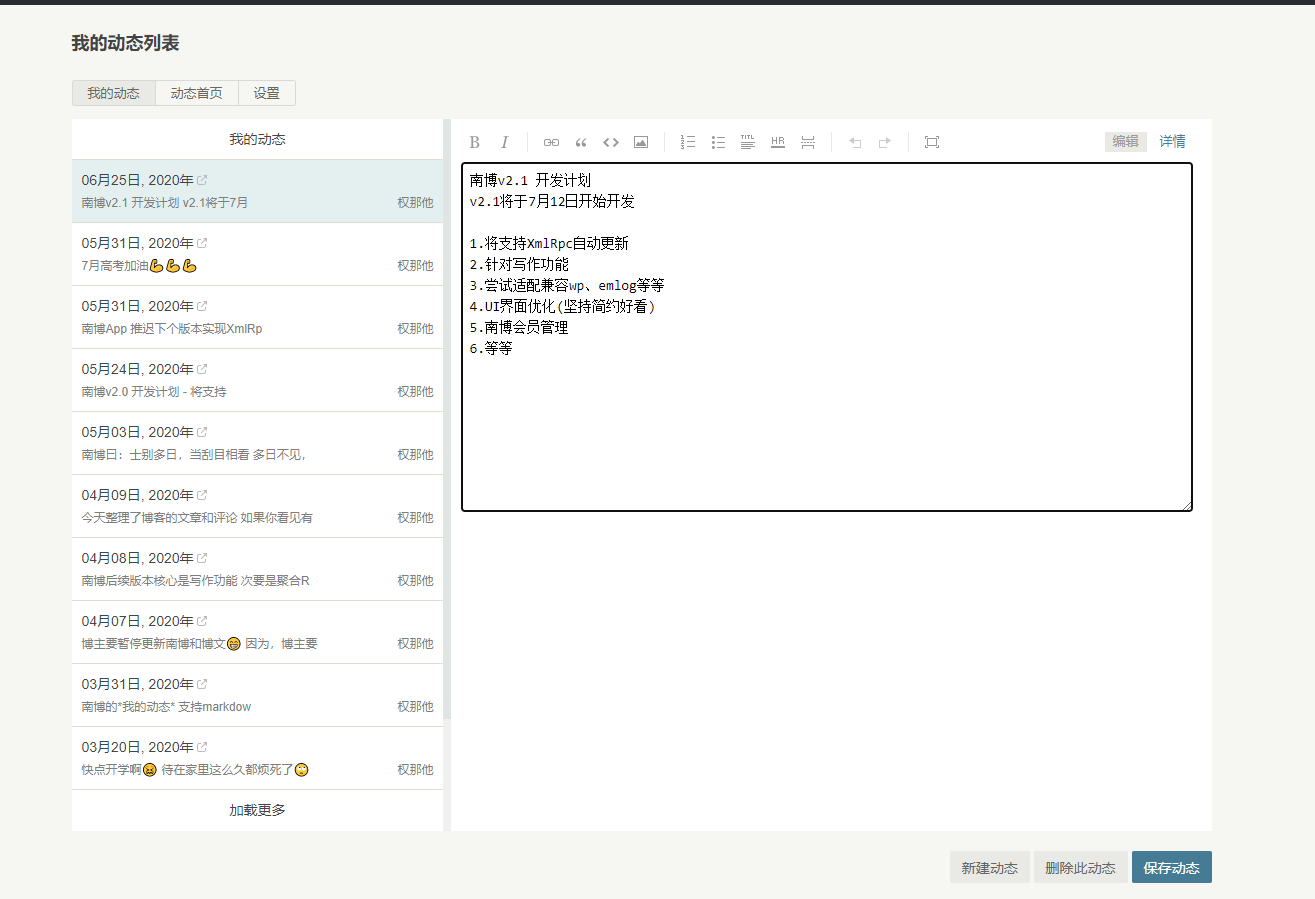Screen dimensions: 1315x899
Task: Insert a heading with title icon
Action: pos(748,142)
